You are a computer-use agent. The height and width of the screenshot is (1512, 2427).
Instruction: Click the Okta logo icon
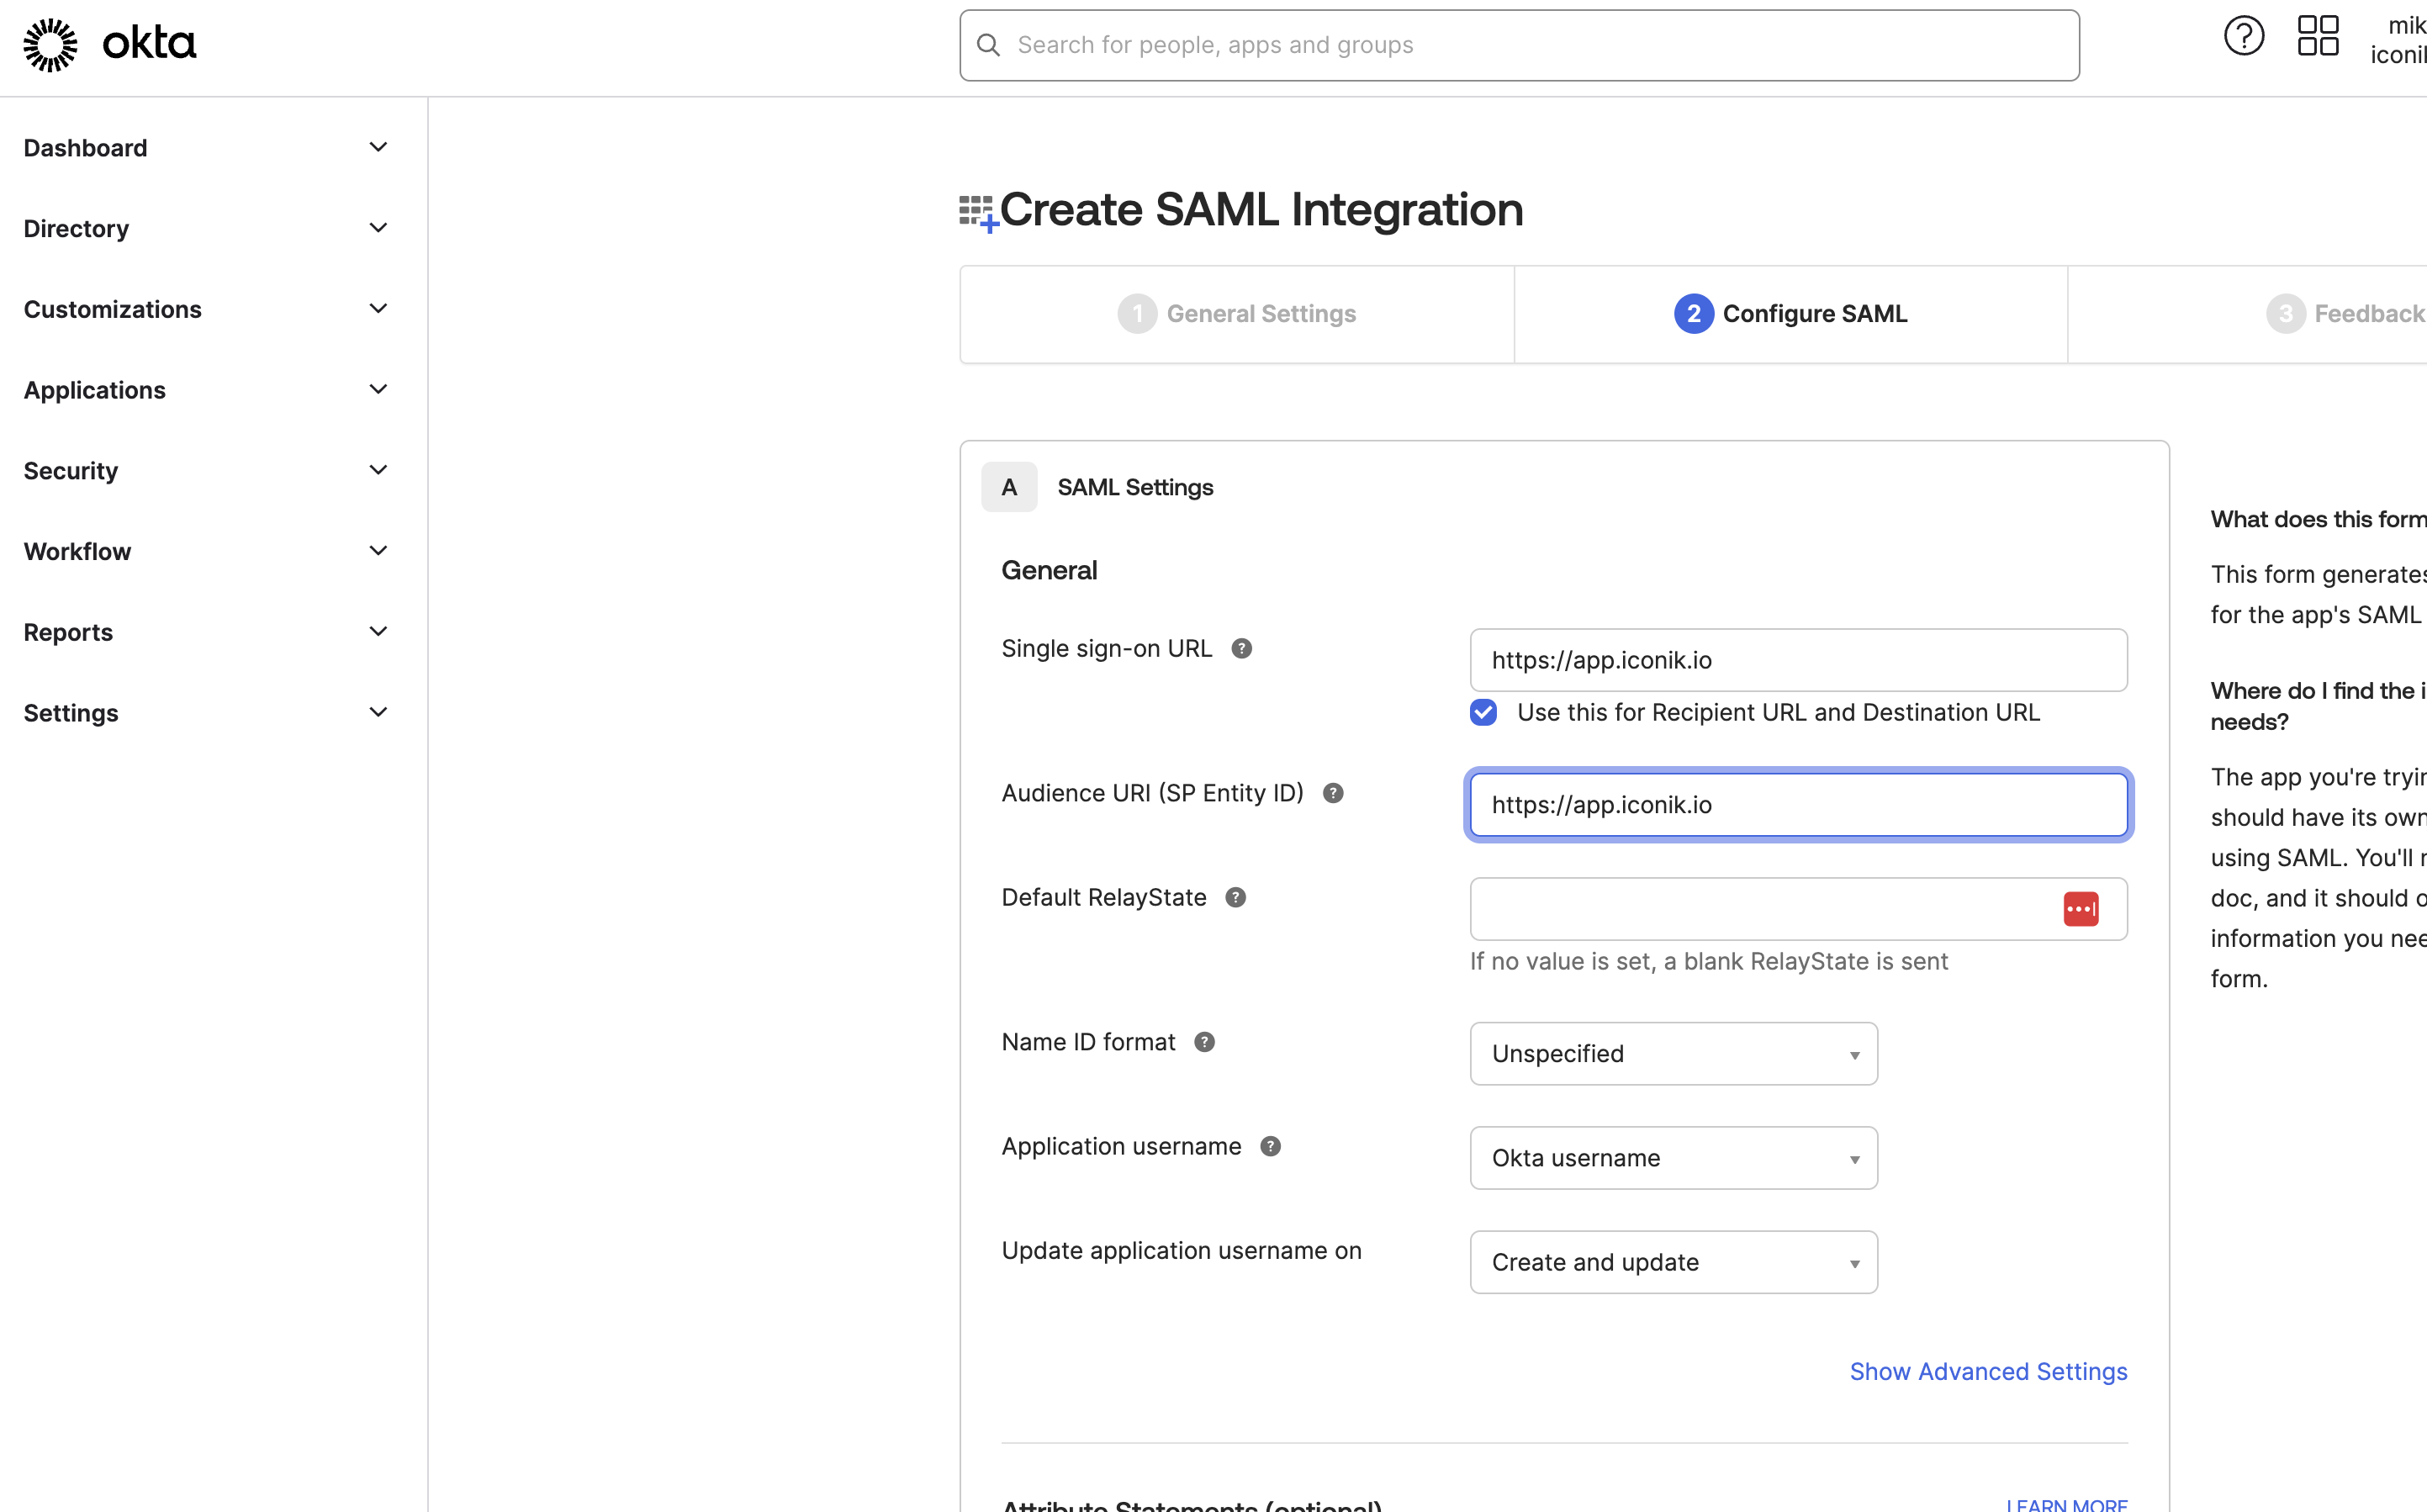click(x=50, y=45)
